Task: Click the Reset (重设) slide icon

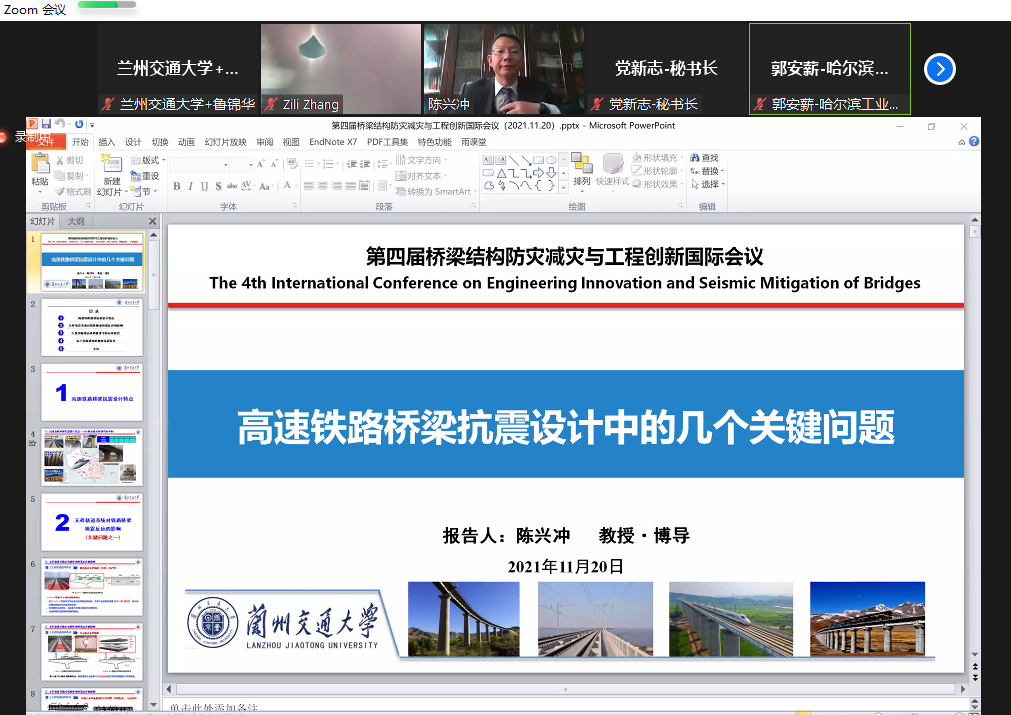Action: tap(144, 176)
